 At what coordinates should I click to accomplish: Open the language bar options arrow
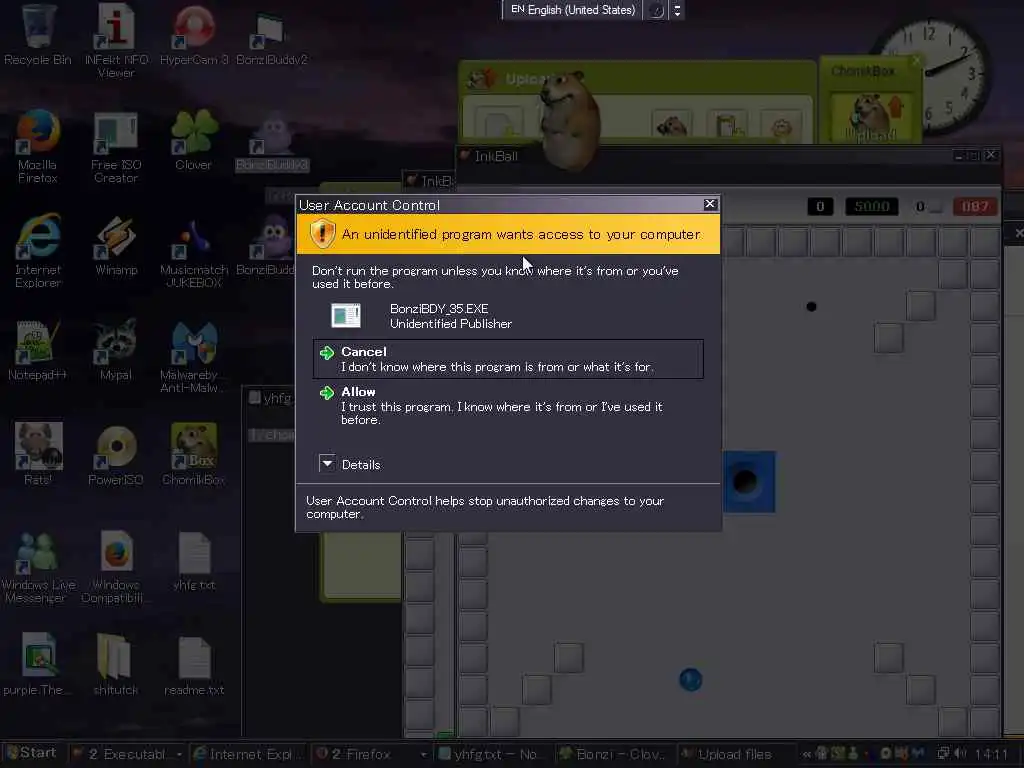coord(677,10)
